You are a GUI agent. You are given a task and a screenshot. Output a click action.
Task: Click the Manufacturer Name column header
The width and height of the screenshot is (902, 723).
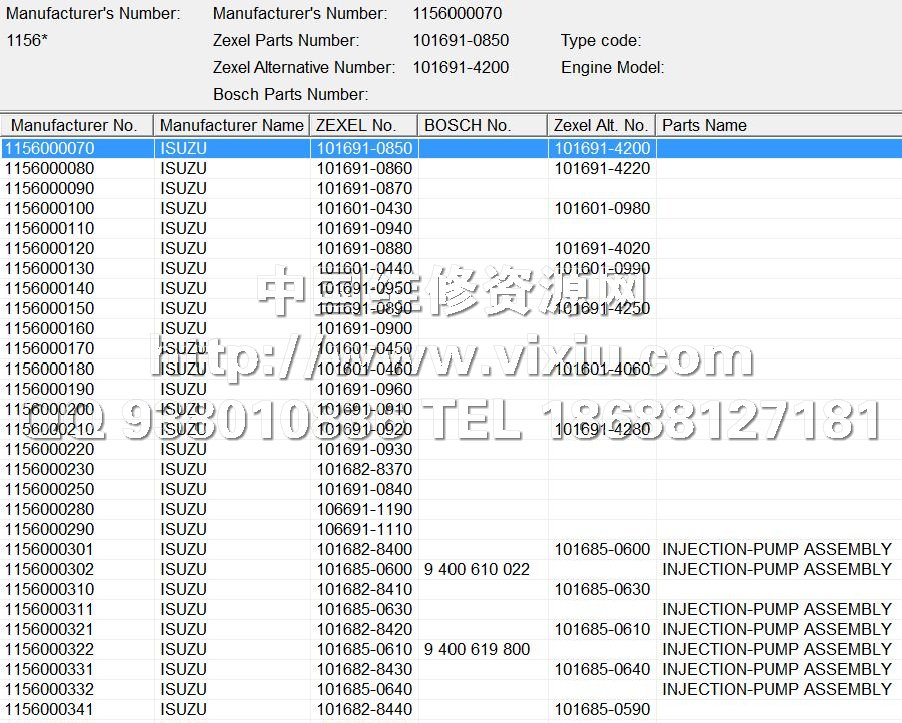231,125
